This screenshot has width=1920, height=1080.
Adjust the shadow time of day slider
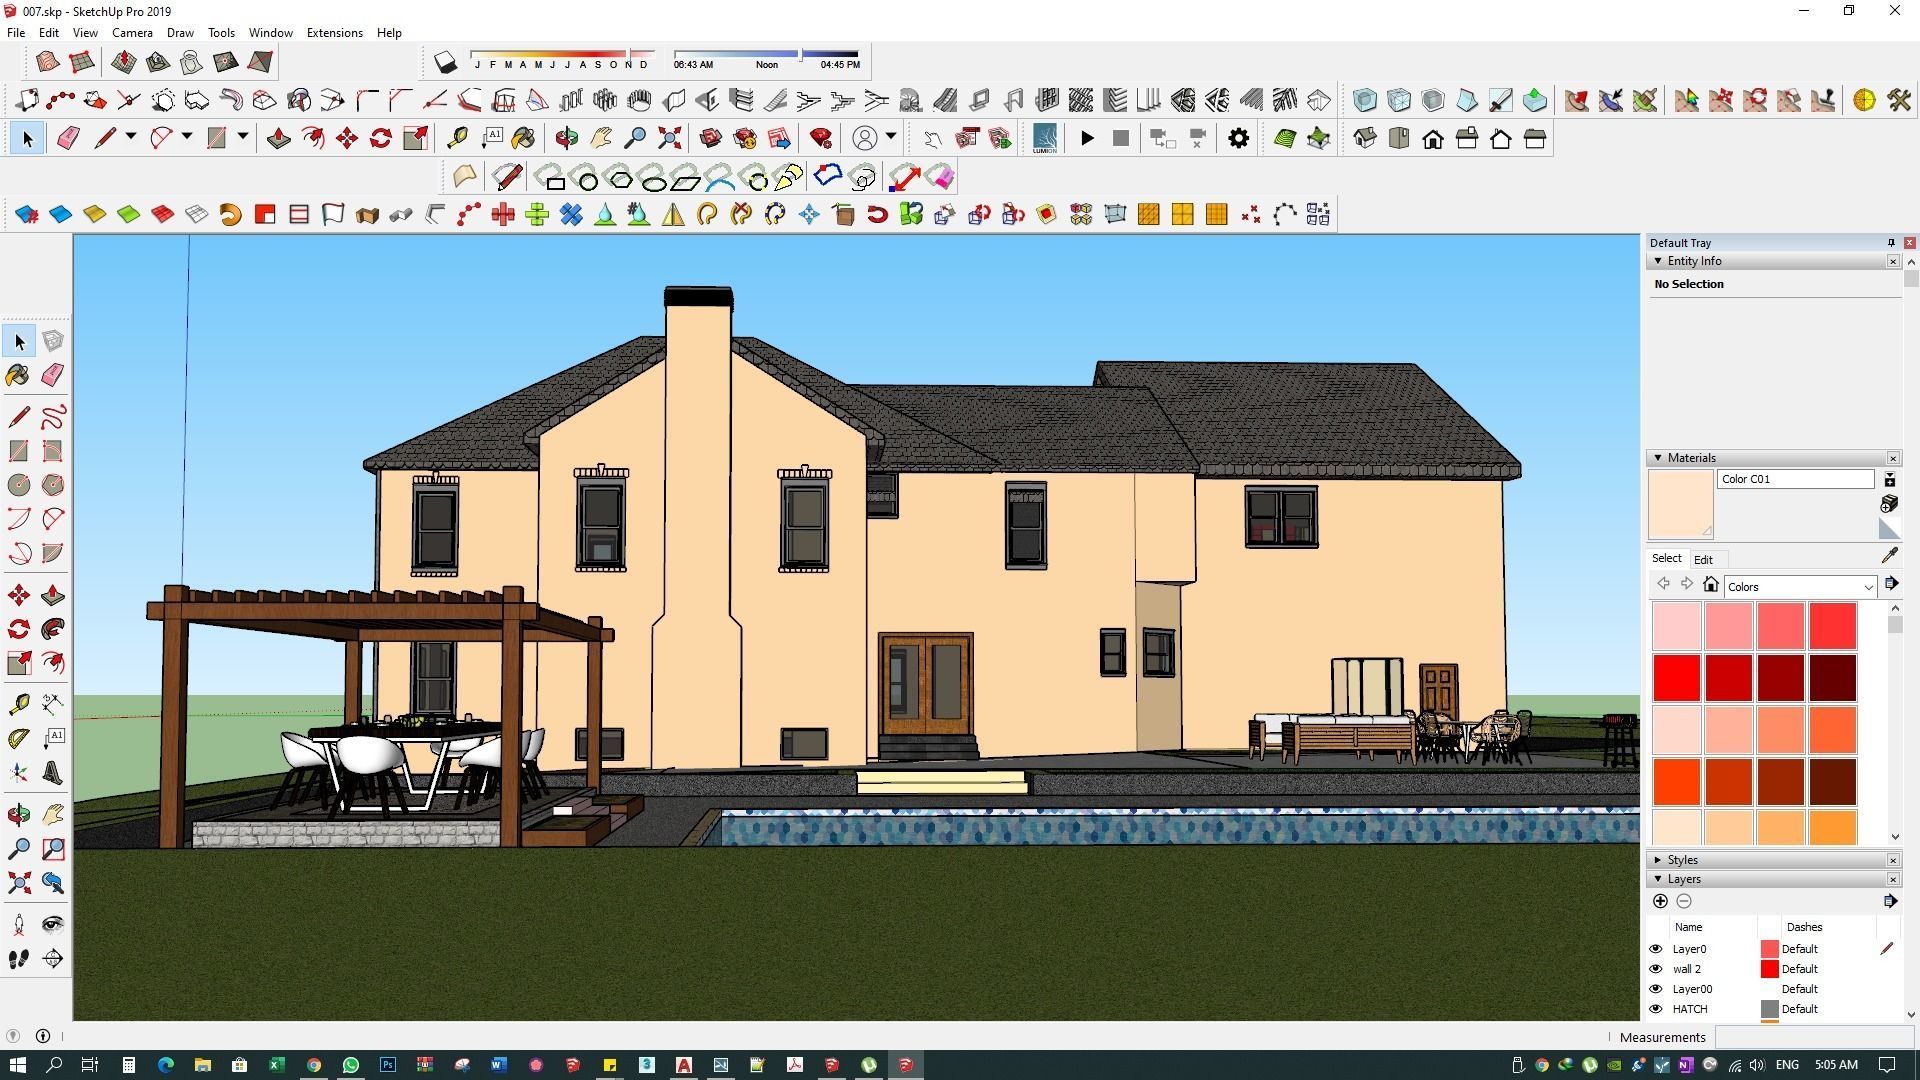coord(800,53)
